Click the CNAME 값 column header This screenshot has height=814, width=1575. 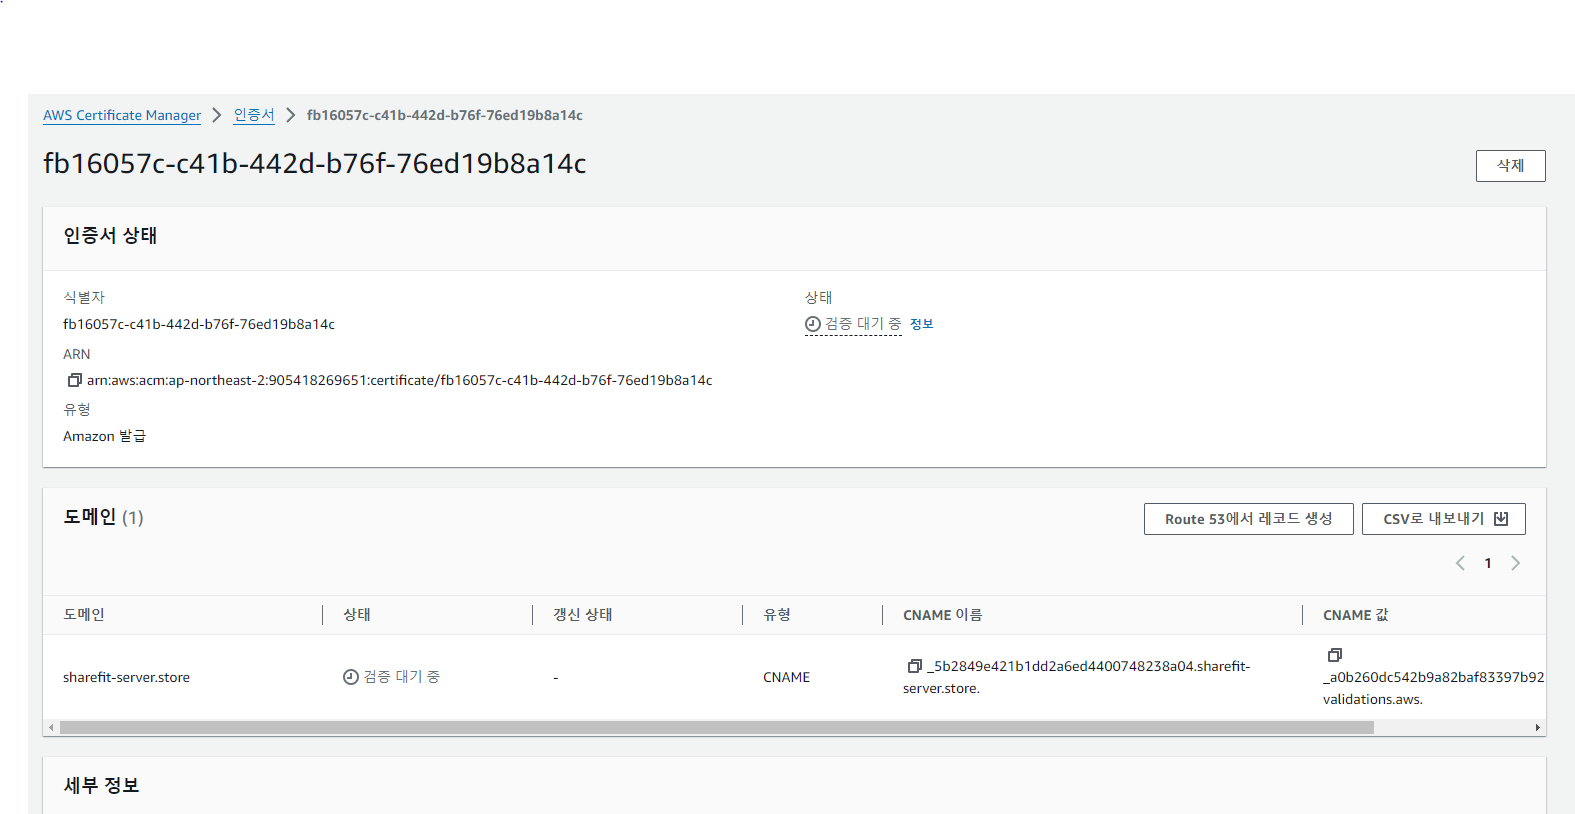1355,615
